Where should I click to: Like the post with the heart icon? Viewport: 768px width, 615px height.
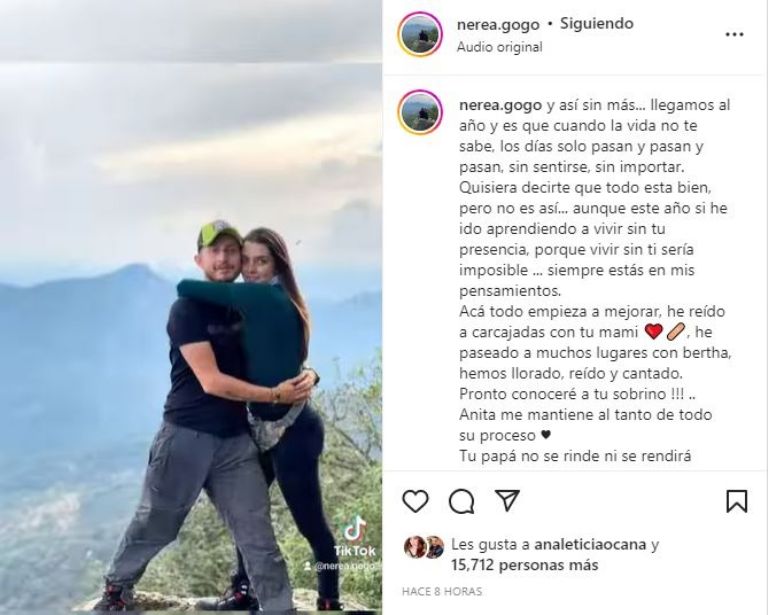pos(415,501)
